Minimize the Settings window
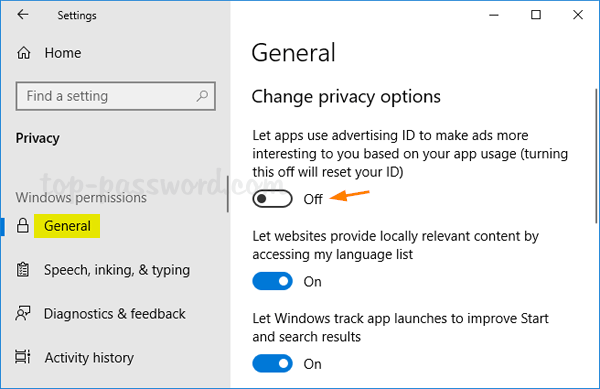This screenshot has height=389, width=600. [x=494, y=15]
